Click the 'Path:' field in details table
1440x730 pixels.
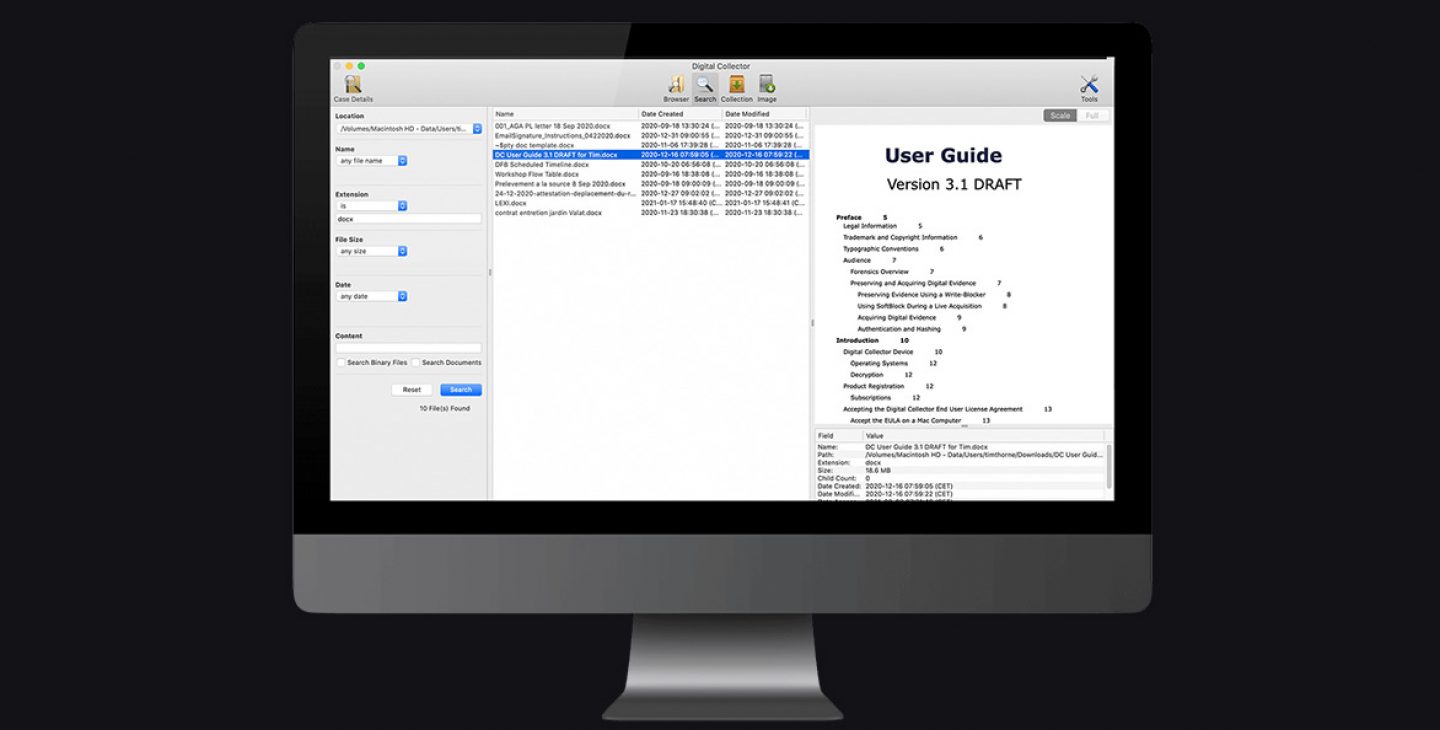coord(825,455)
